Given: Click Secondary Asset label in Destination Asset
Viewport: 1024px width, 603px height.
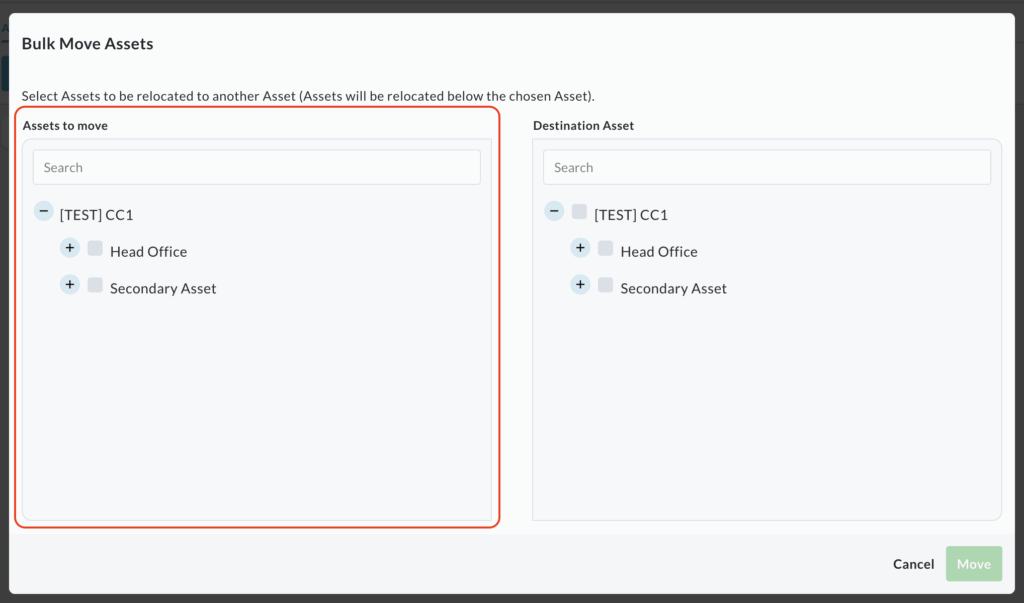Looking at the screenshot, I should point(673,289).
